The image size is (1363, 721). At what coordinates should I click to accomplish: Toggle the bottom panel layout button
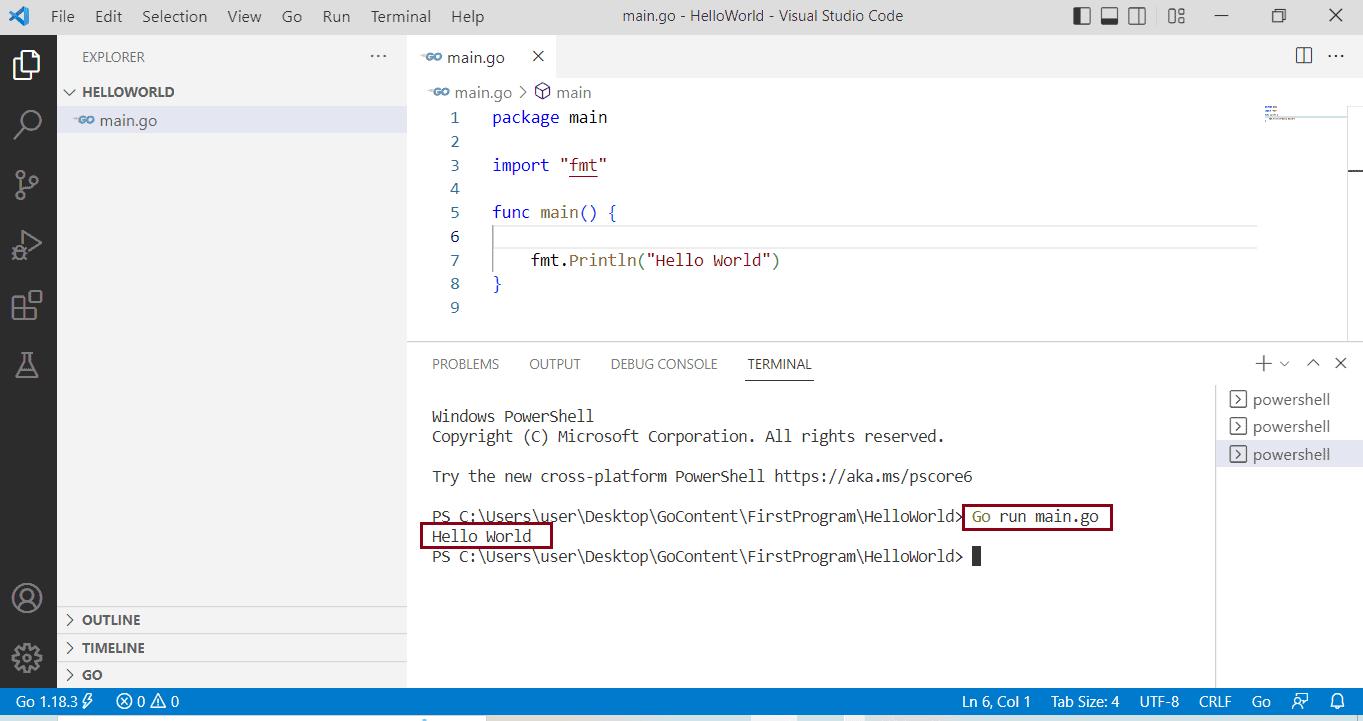pos(1110,16)
